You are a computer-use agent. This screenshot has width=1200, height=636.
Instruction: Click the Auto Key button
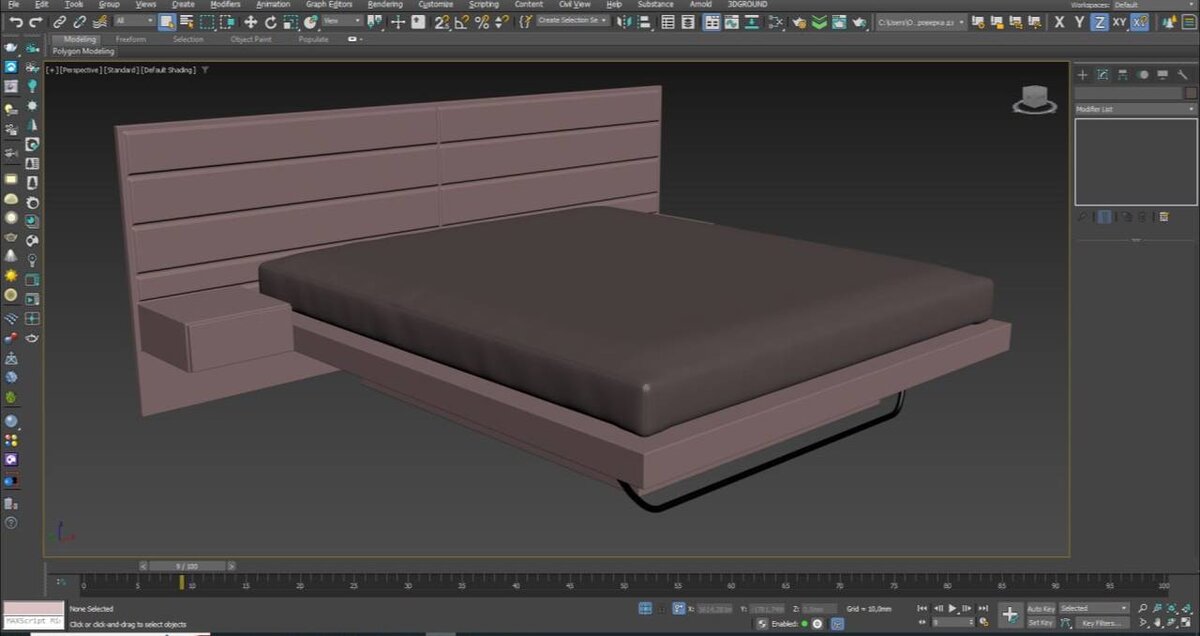[x=1041, y=608]
